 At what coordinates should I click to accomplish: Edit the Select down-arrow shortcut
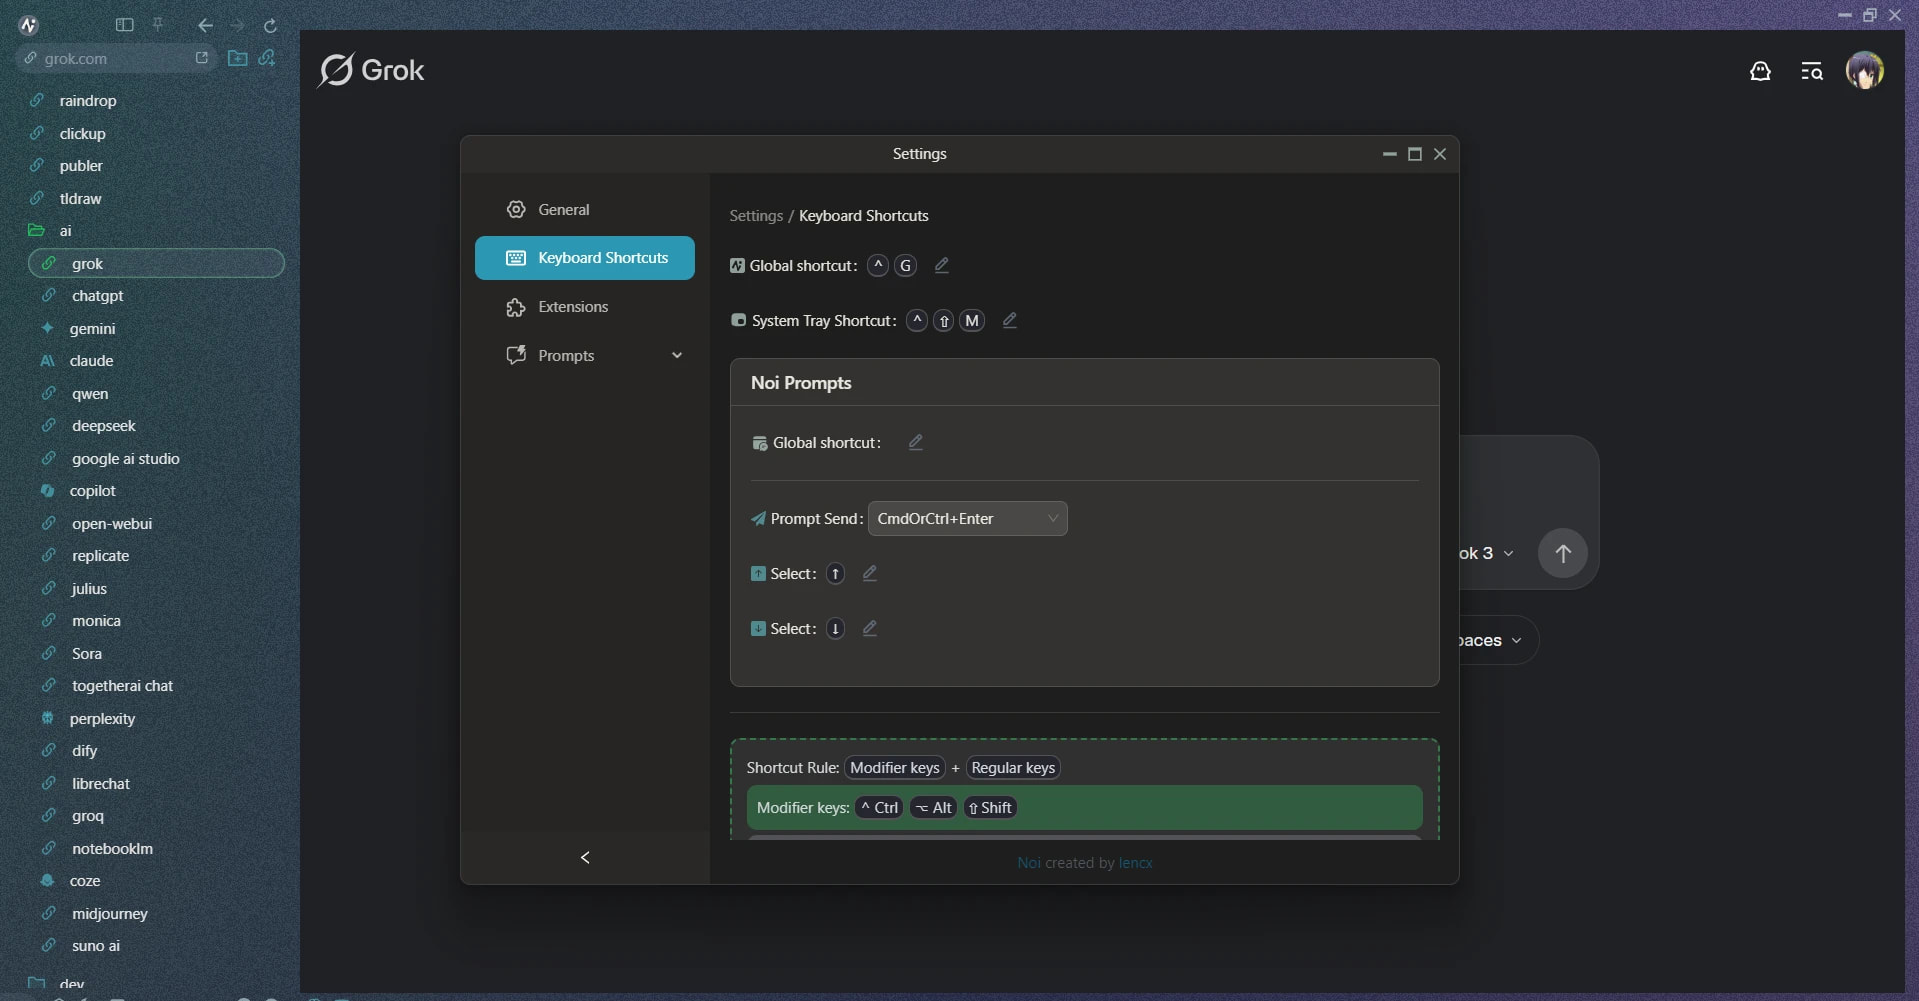coord(870,628)
